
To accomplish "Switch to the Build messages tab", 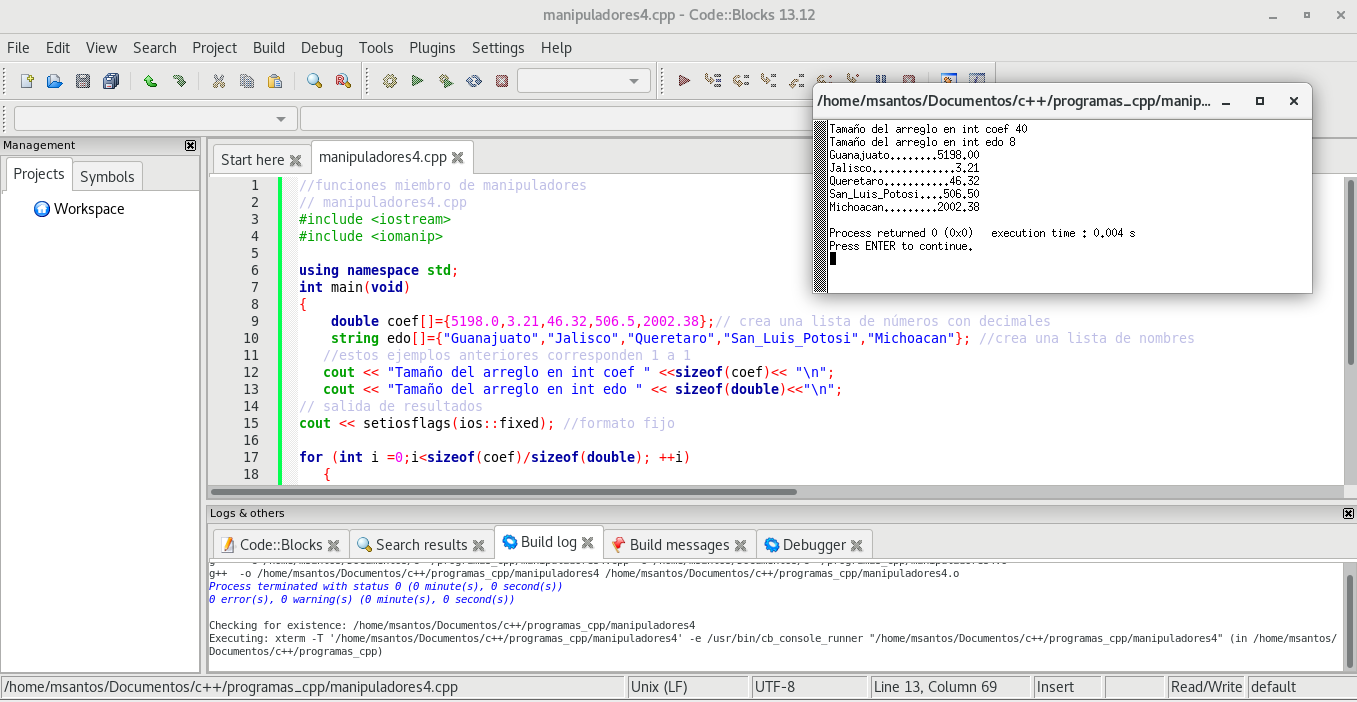I will point(678,545).
